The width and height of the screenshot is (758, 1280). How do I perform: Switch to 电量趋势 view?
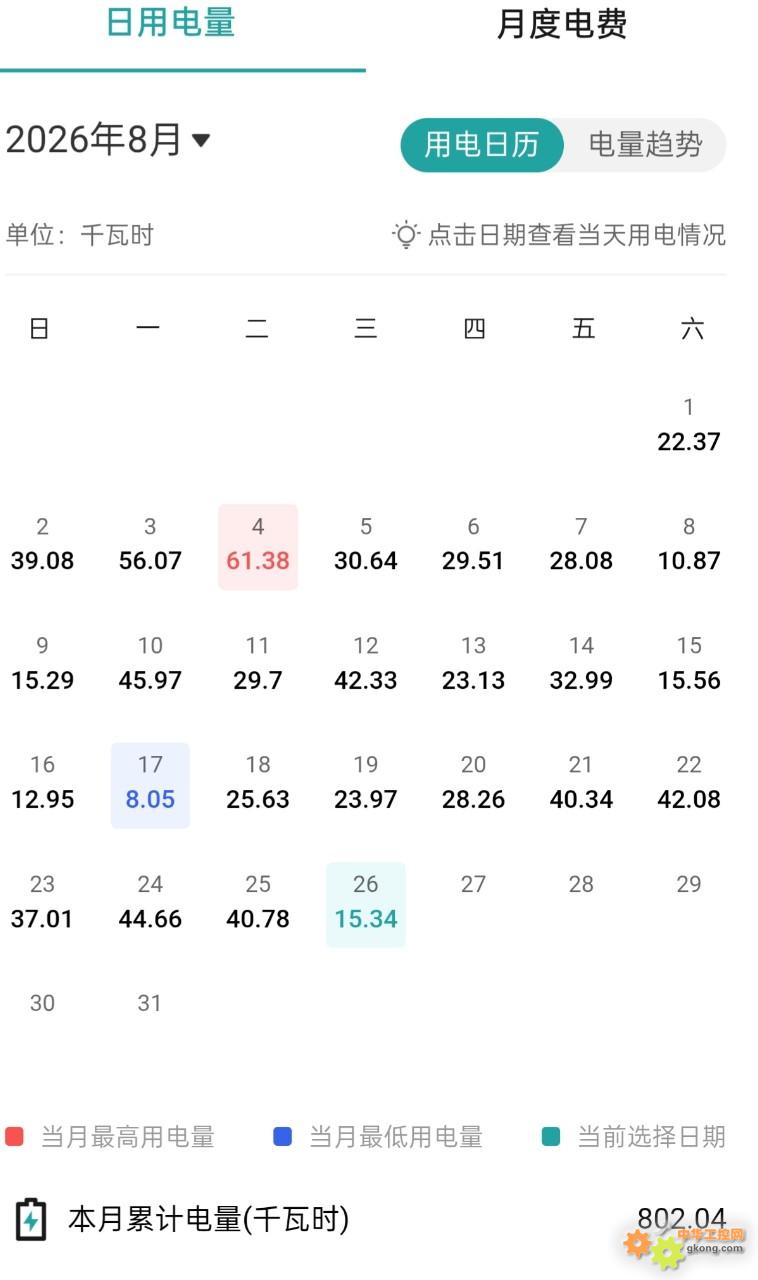click(x=645, y=145)
